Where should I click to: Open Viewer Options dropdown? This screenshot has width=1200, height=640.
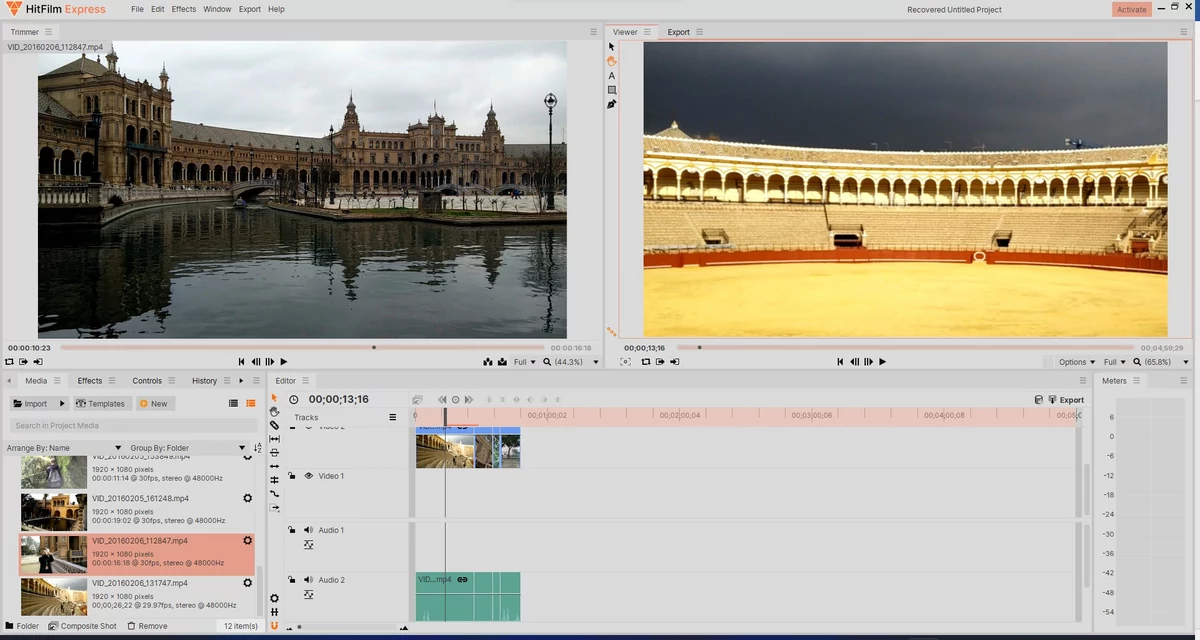click(1077, 362)
